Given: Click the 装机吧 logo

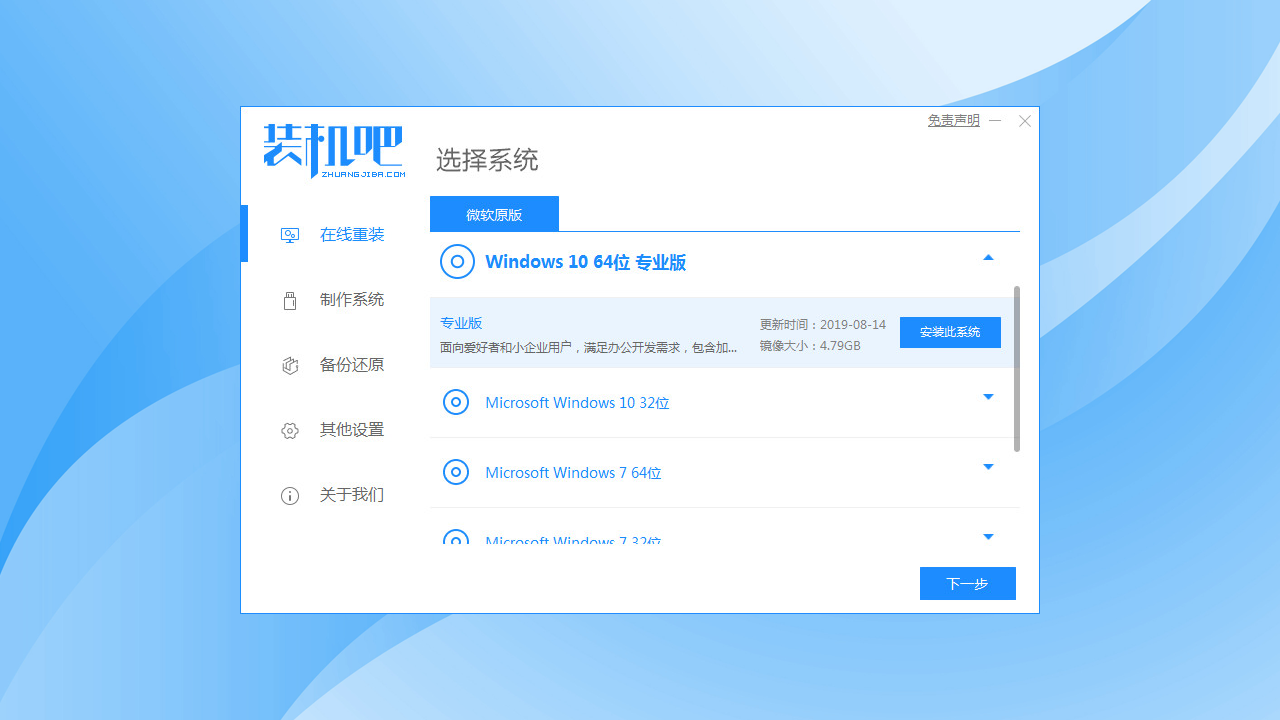Looking at the screenshot, I should click(x=334, y=151).
